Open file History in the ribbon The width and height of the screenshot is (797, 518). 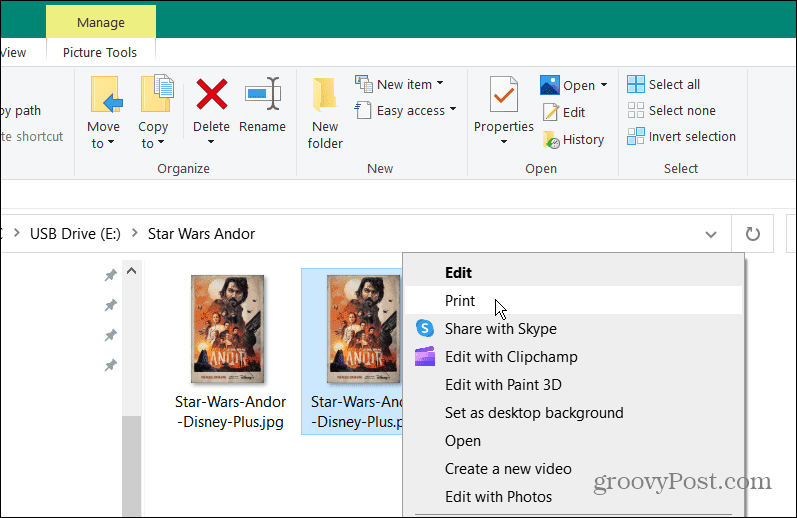(573, 139)
